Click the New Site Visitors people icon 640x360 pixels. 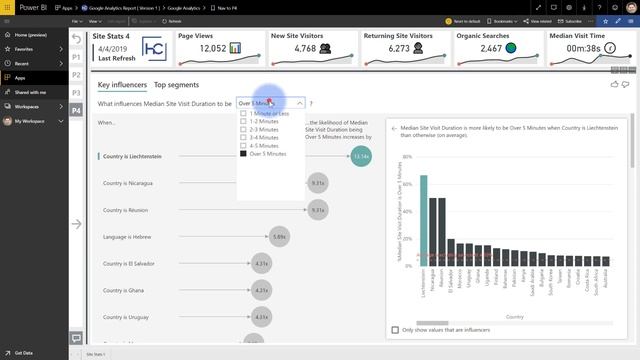point(325,48)
